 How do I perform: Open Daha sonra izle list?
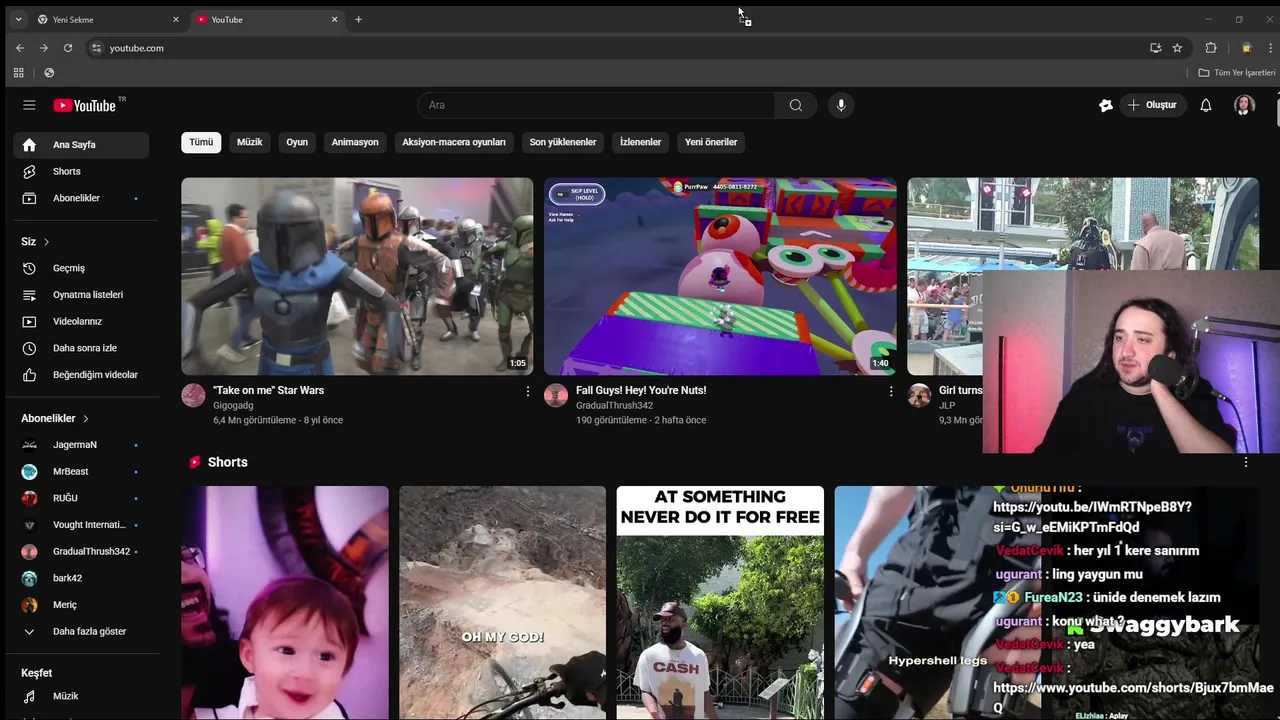[x=81, y=348]
